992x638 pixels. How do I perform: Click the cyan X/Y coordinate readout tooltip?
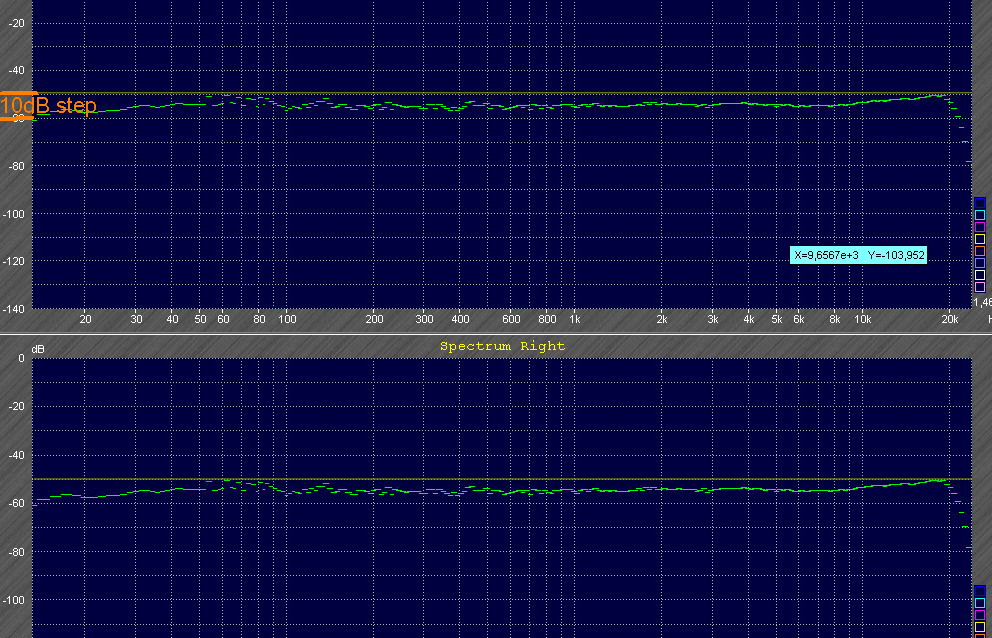[x=859, y=256]
